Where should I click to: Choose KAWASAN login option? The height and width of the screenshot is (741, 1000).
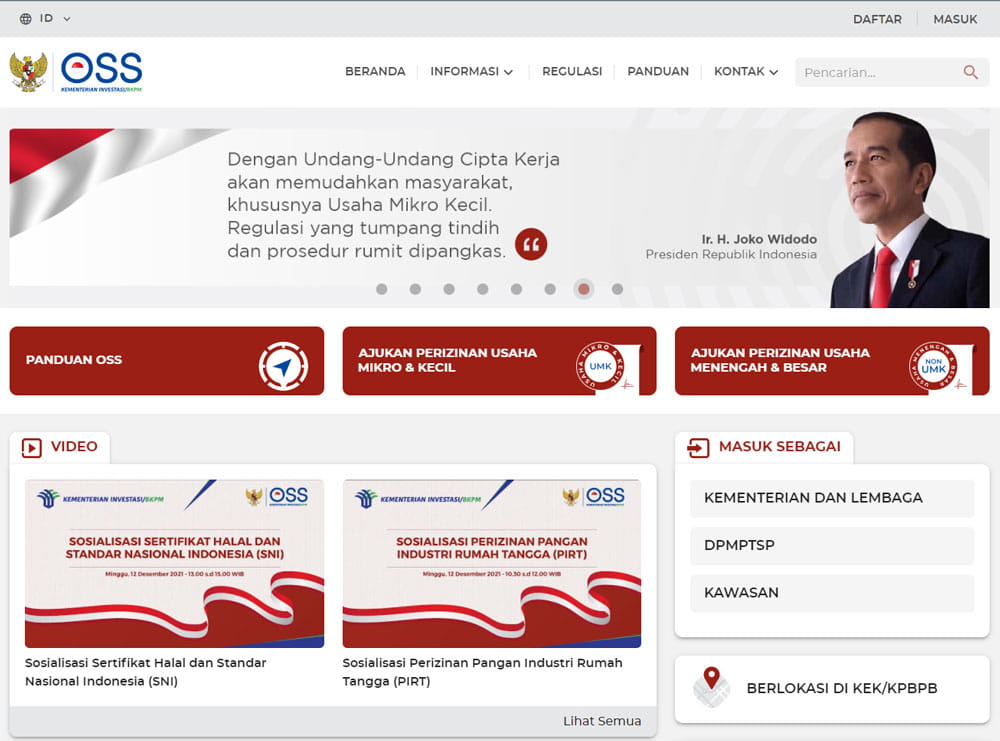tap(832, 593)
